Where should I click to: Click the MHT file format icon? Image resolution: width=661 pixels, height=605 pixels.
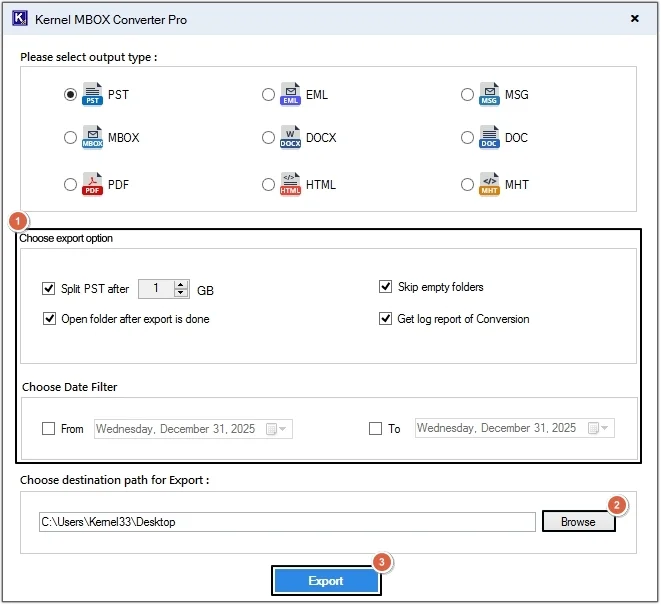[x=489, y=185]
